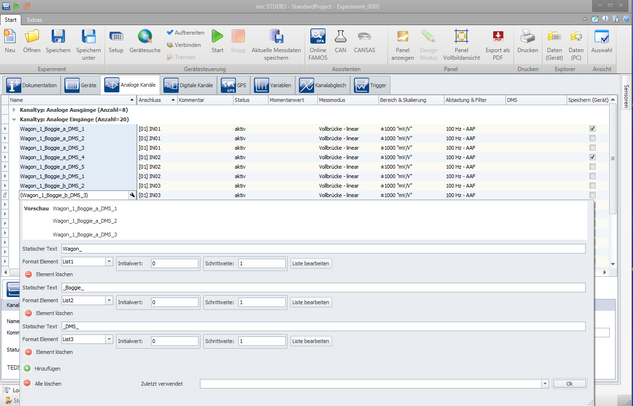
Task: Open the CAN assistant
Action: (342, 38)
